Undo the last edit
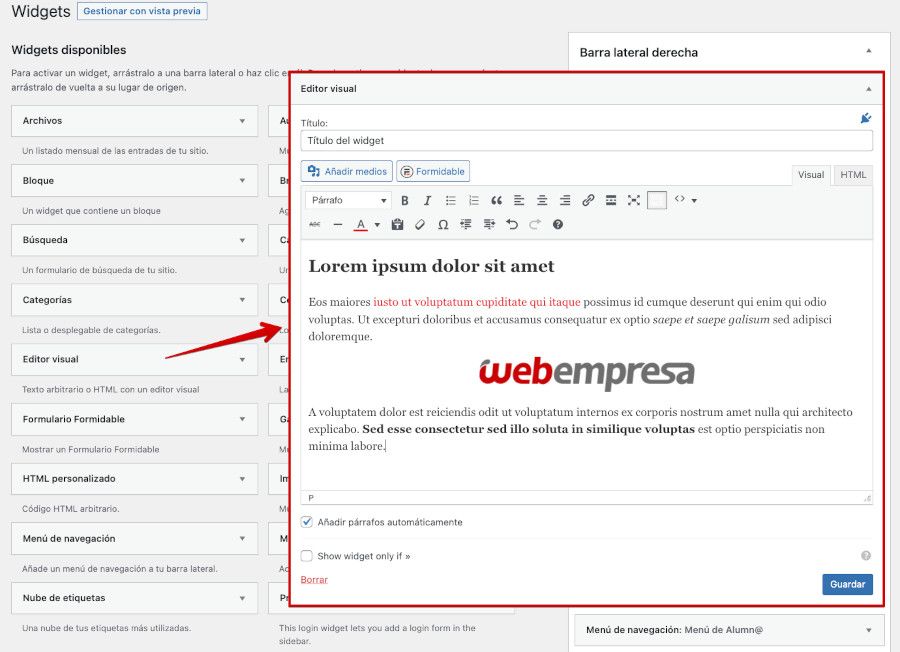This screenshot has width=900, height=652. click(x=512, y=224)
